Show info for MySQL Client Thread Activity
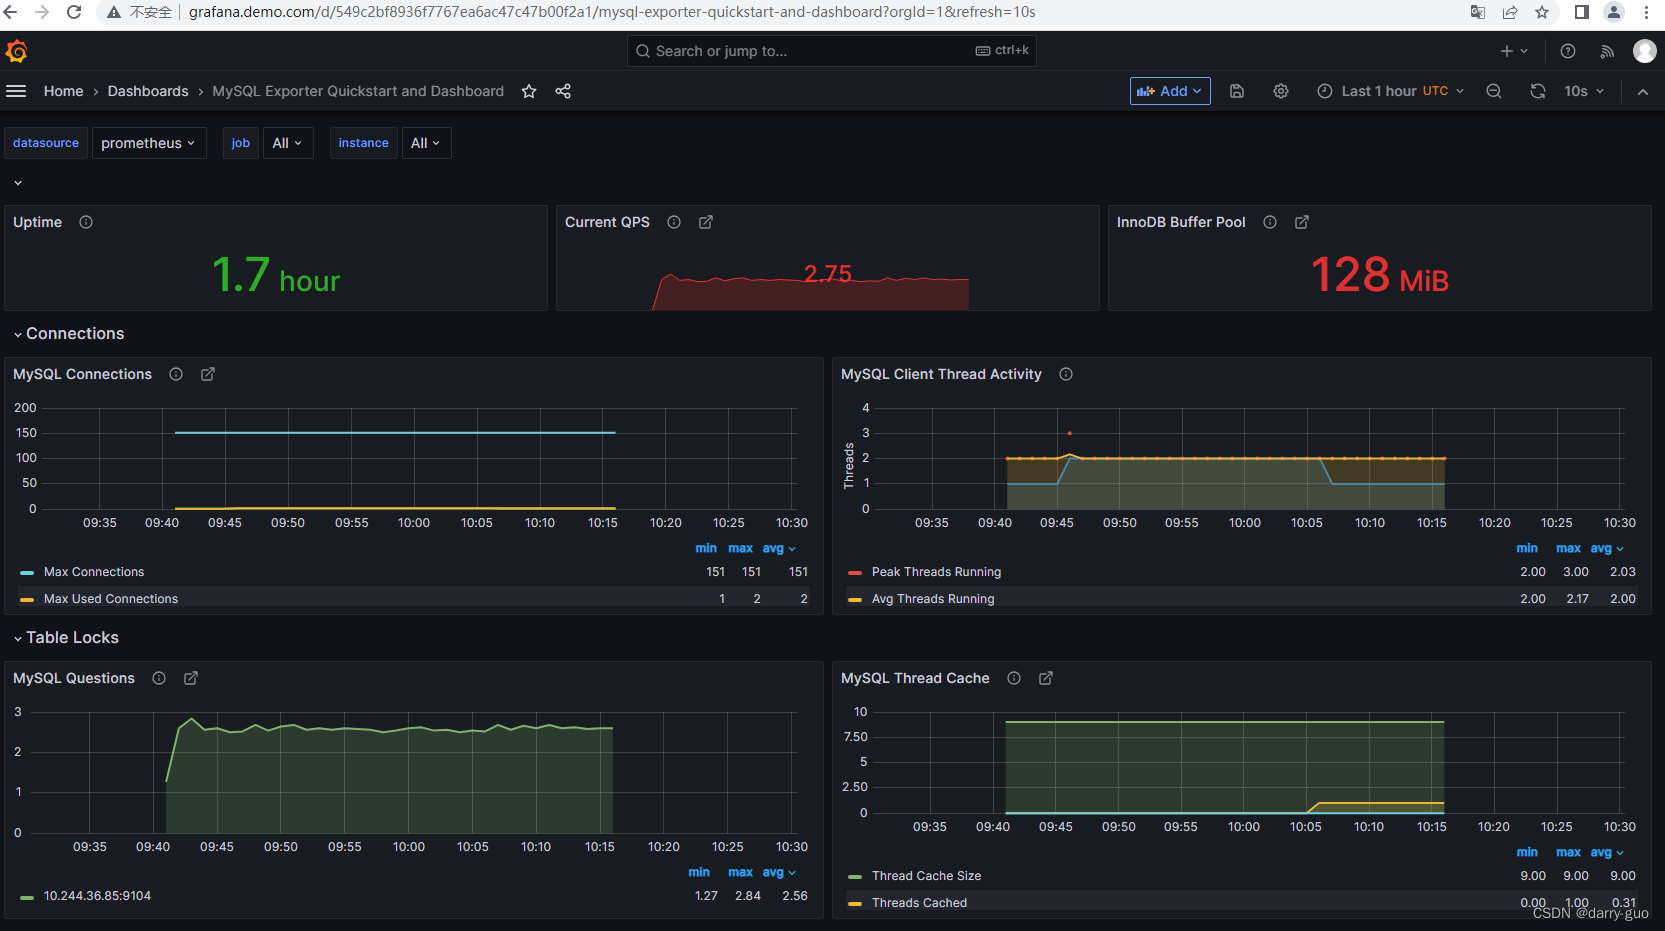The width and height of the screenshot is (1665, 931). click(x=1066, y=374)
